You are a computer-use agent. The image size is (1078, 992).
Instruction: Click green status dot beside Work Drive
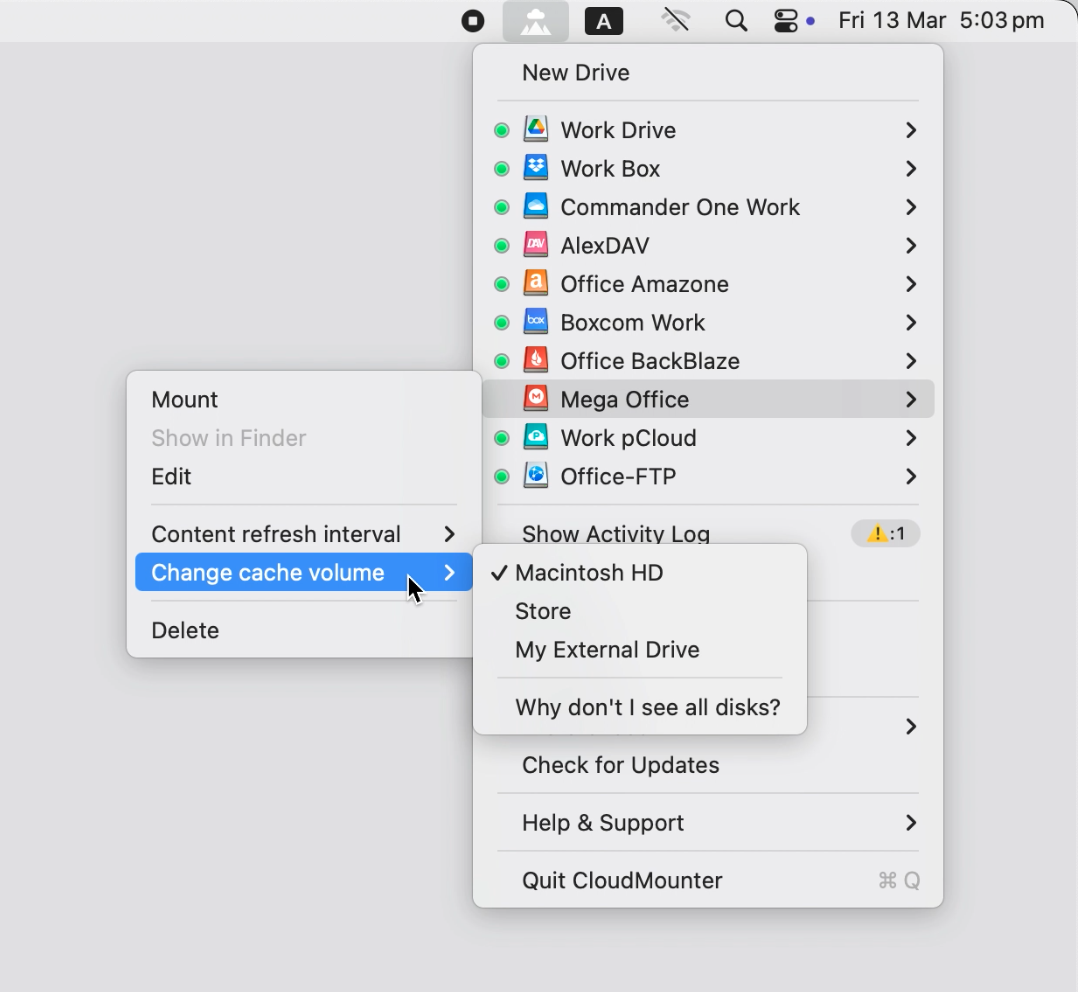click(x=502, y=131)
